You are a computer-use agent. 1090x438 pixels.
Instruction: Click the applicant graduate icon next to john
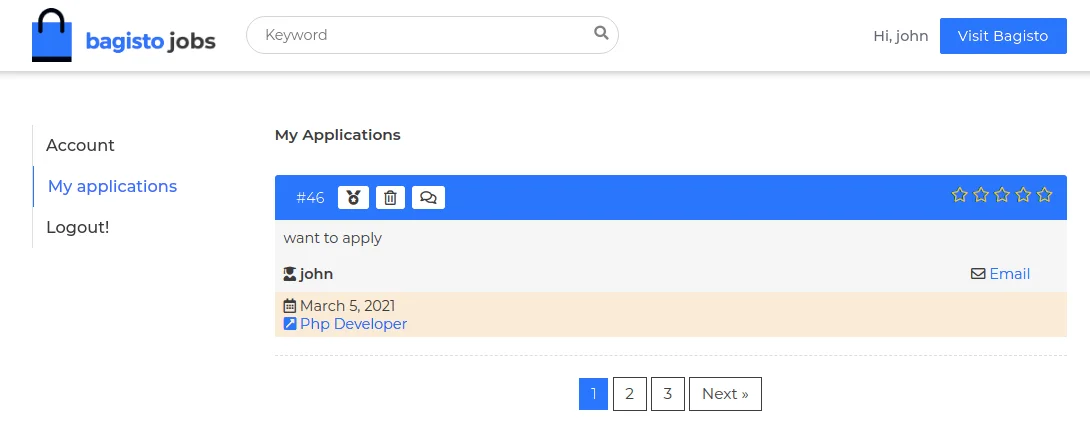pos(290,274)
